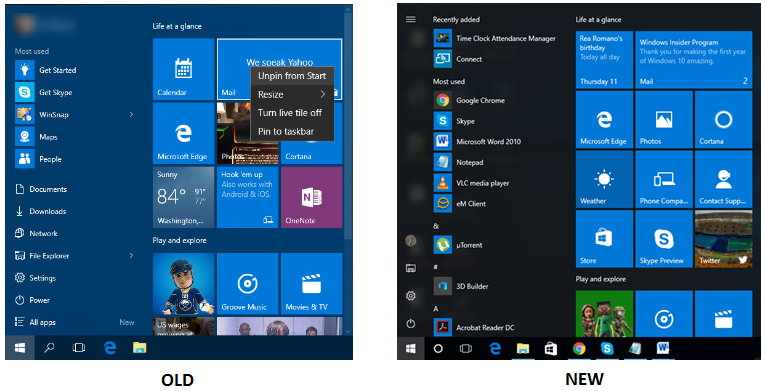
Task: Open the Windows Insider Program Mail tile
Action: (694, 60)
